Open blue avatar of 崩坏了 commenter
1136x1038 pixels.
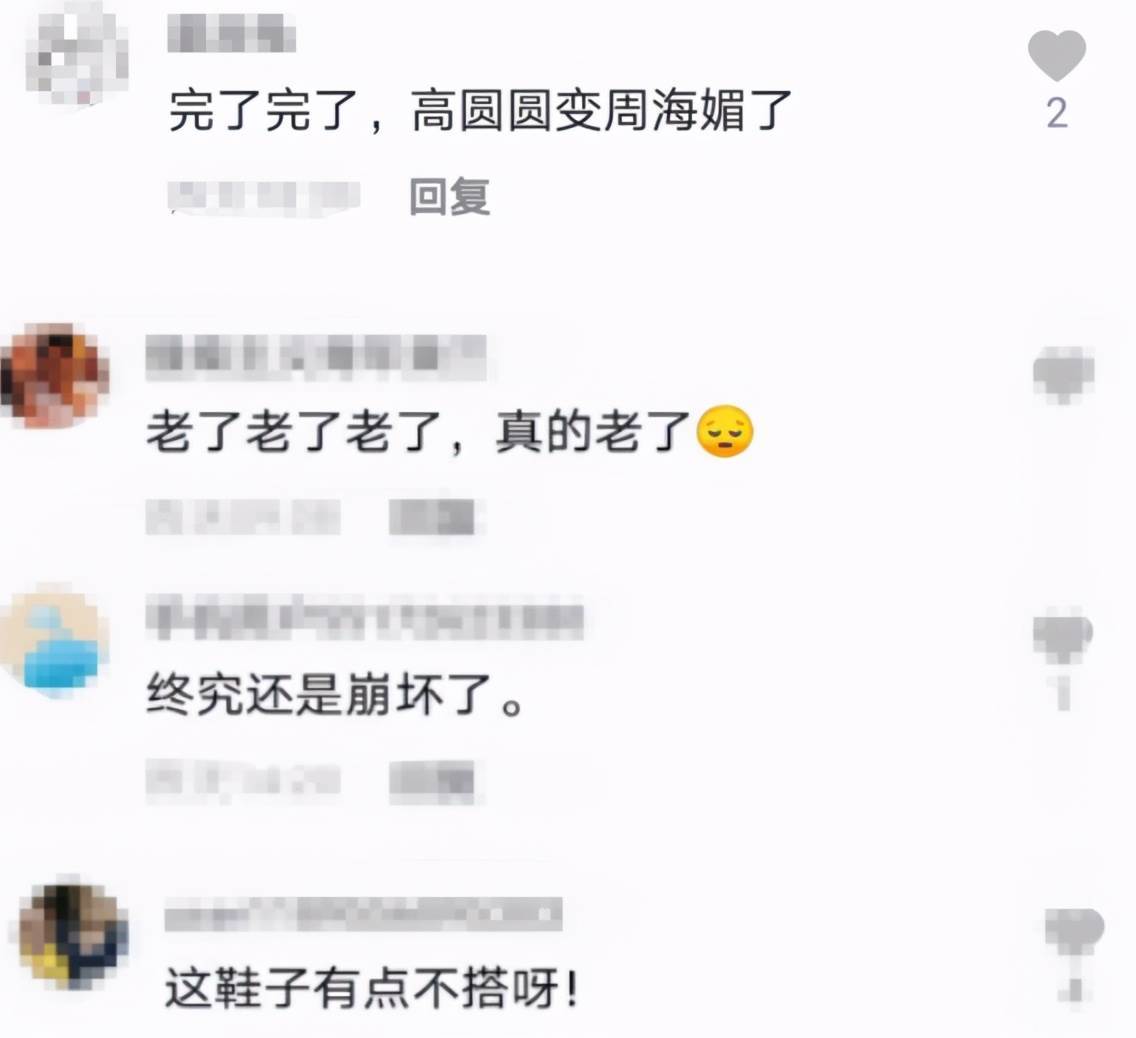click(54, 641)
